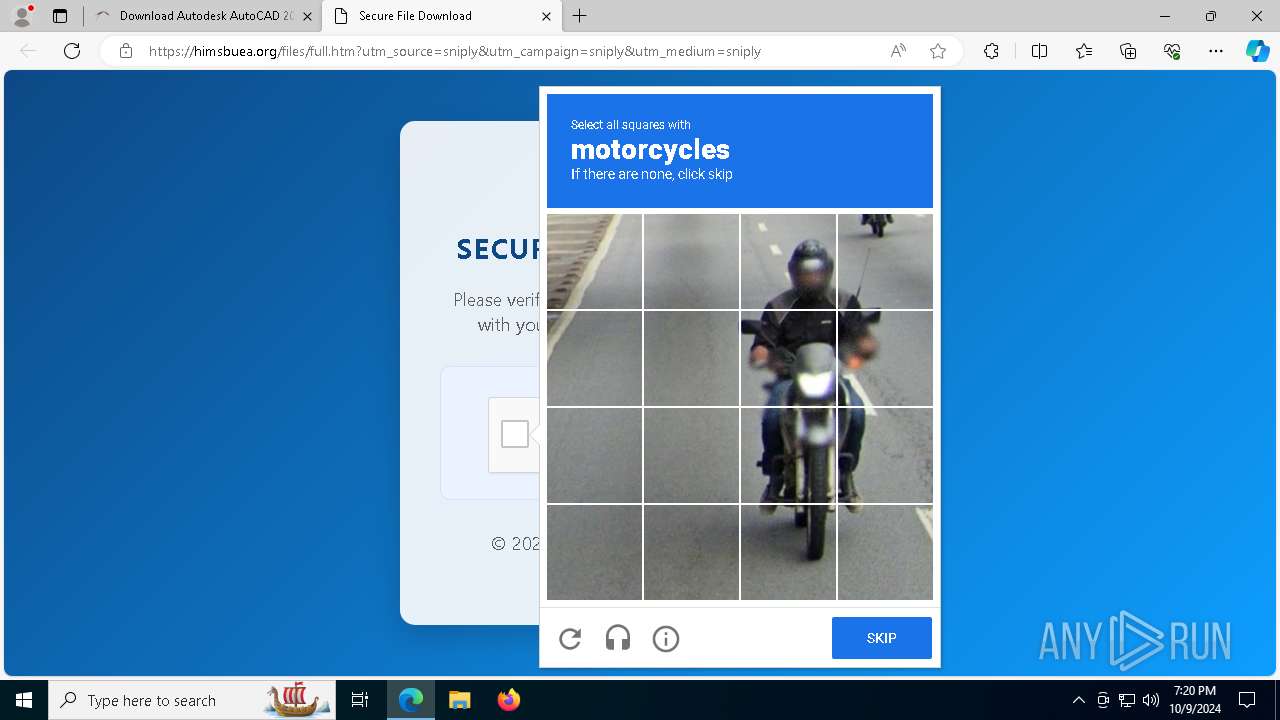Open the Windows Start menu

(24, 700)
